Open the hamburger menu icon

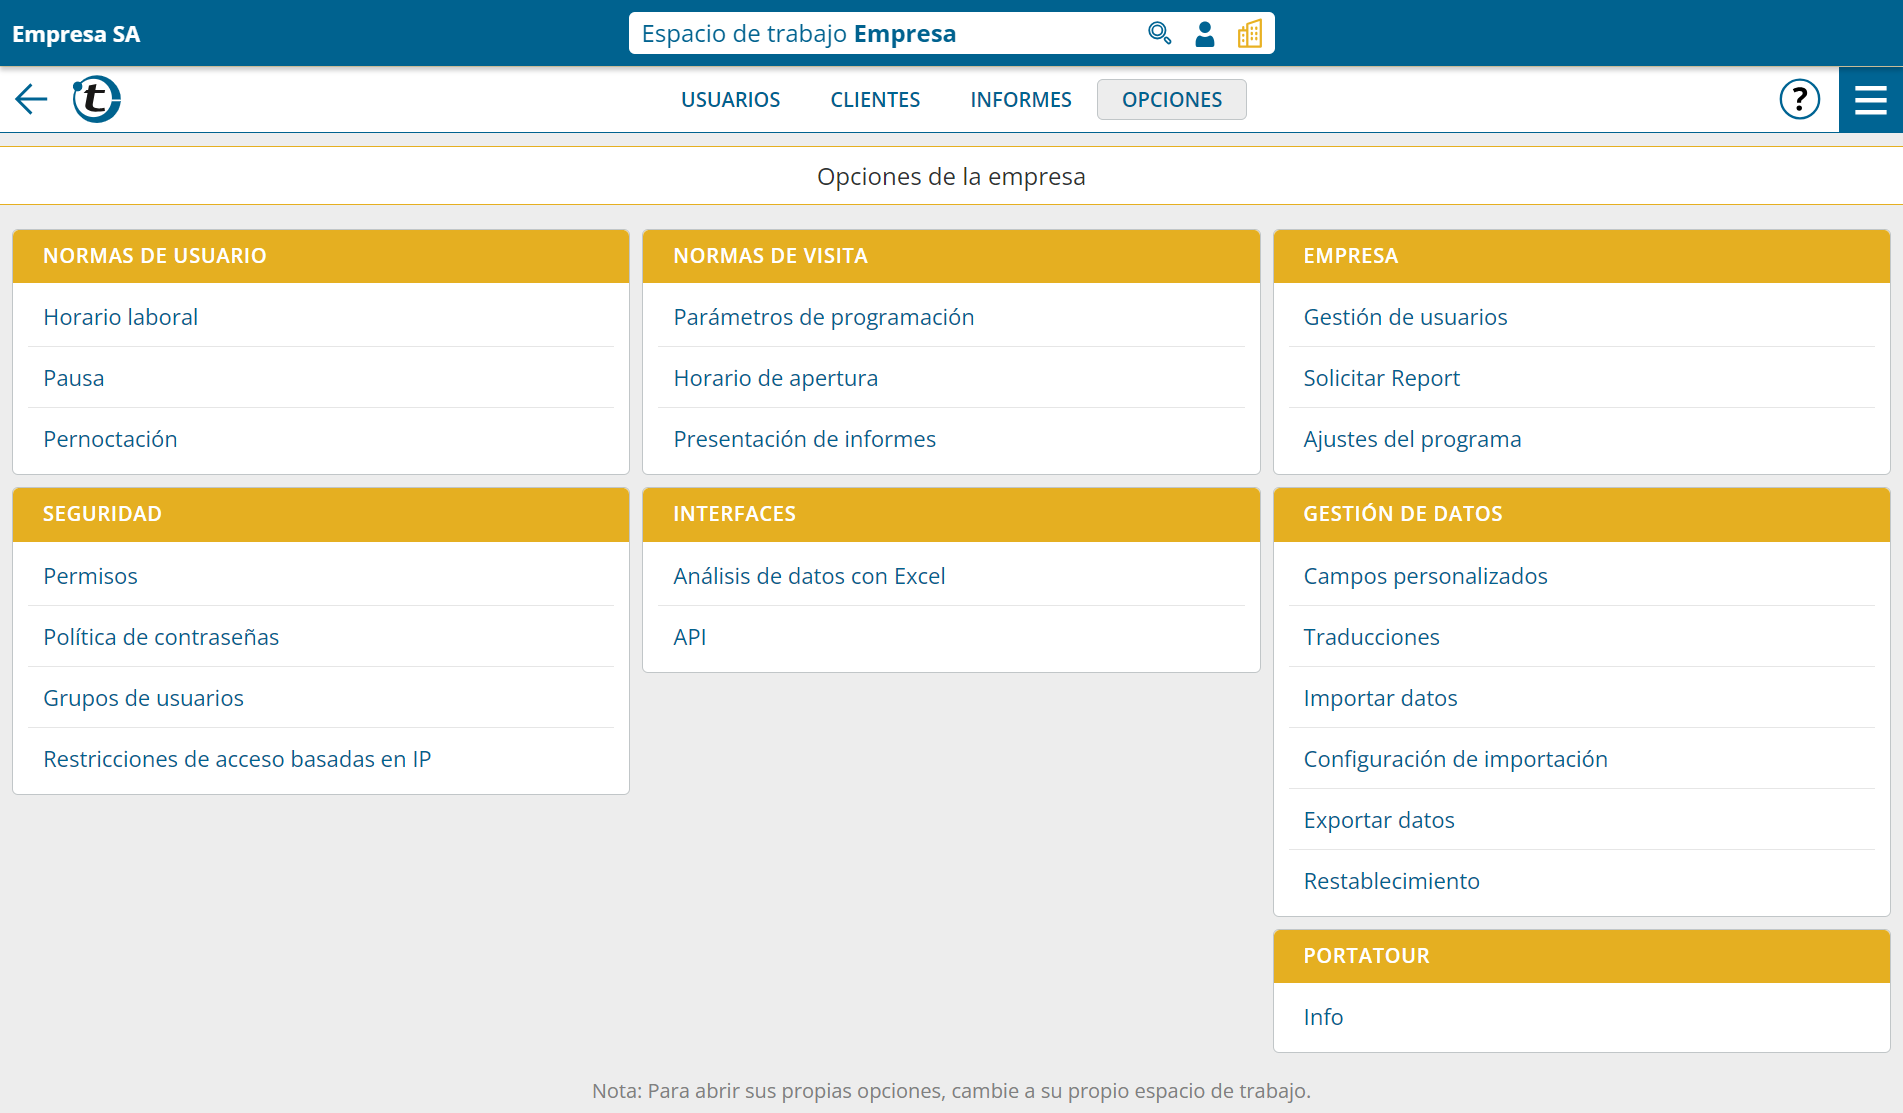(1870, 99)
